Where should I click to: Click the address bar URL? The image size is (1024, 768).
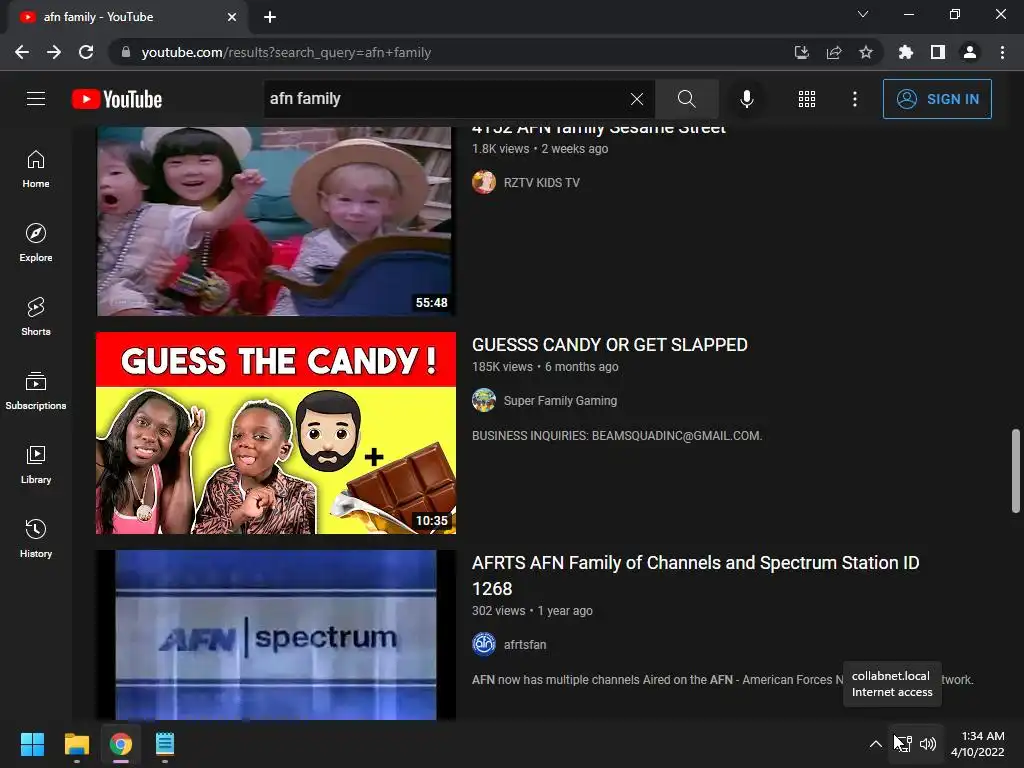tap(286, 52)
